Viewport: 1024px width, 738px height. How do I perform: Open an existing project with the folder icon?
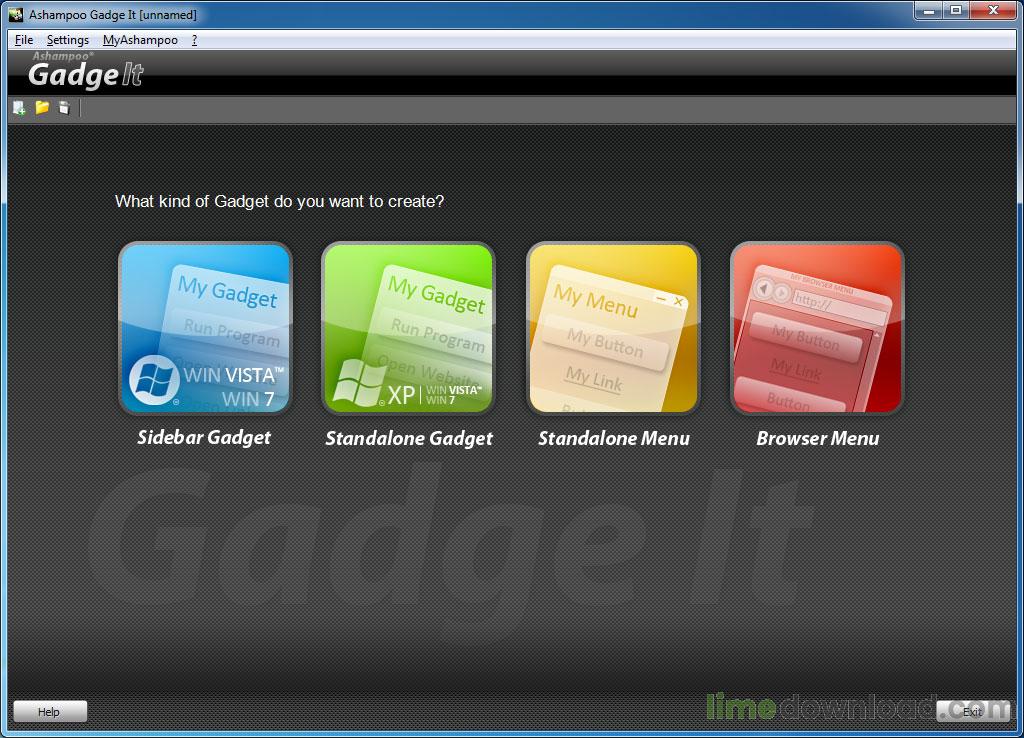pyautogui.click(x=40, y=107)
